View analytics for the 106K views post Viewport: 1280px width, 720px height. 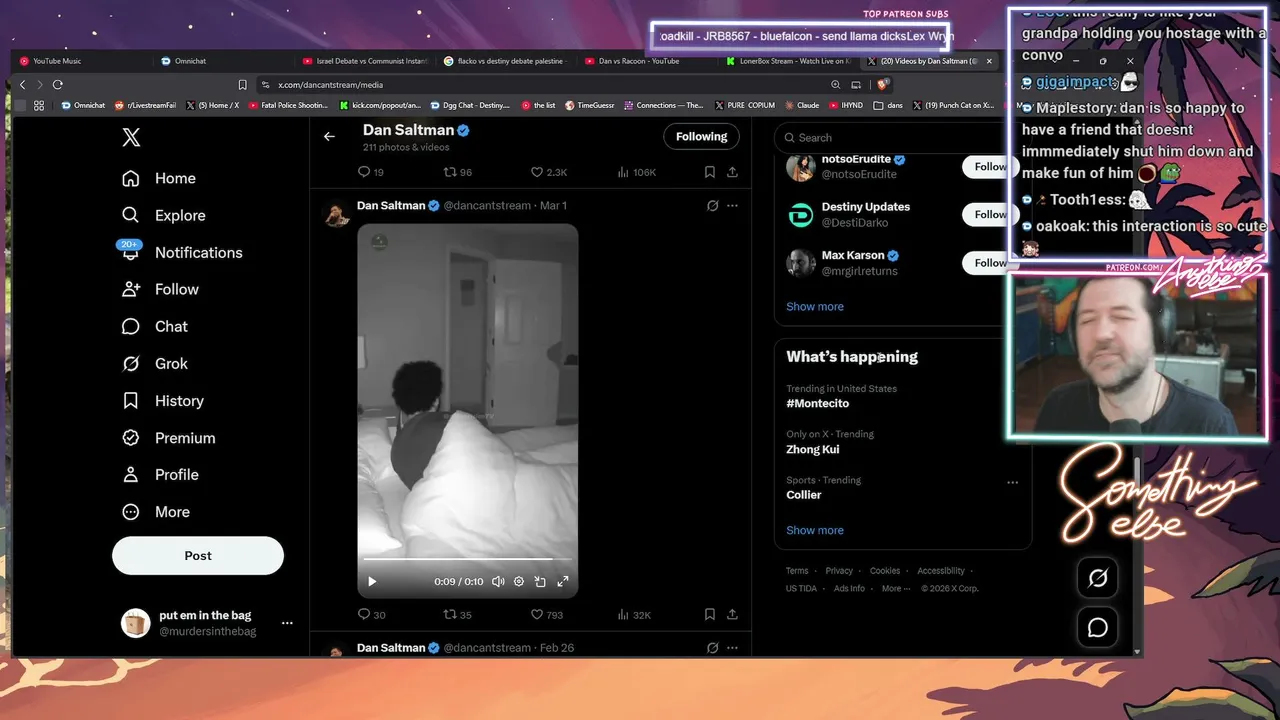[x=636, y=172]
